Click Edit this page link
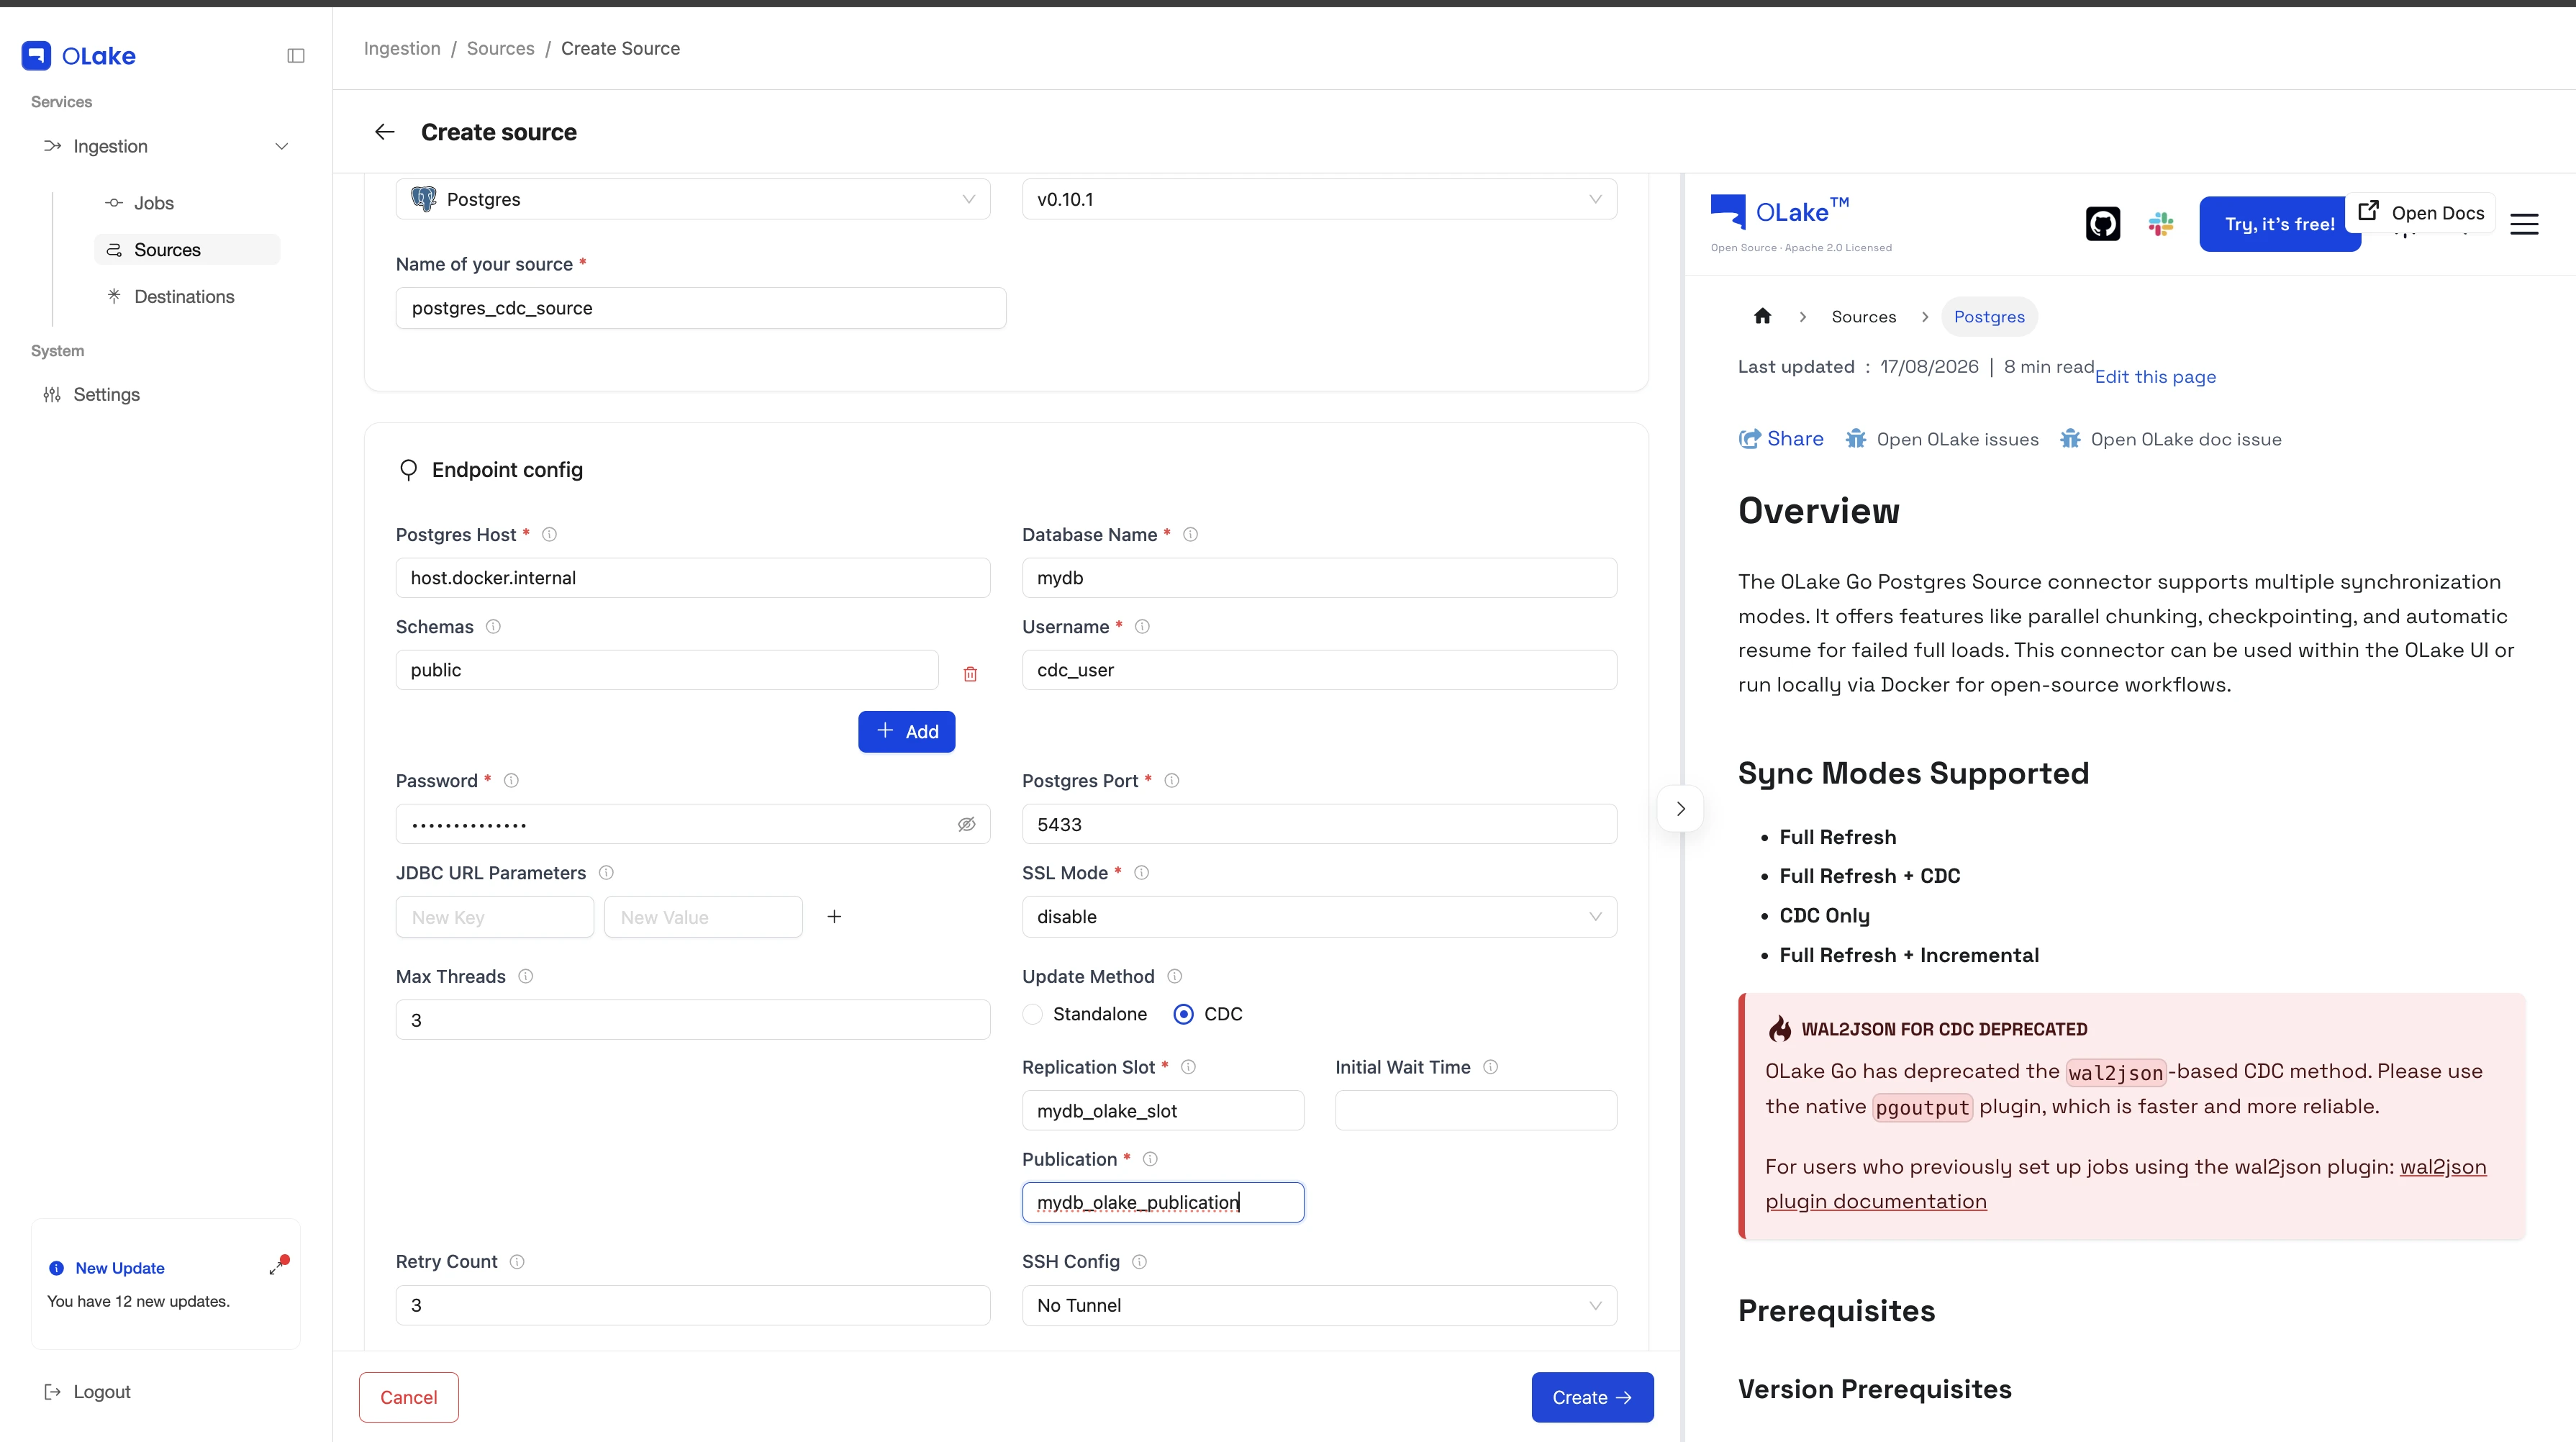Screen dimensions: 2576x1442 pyautogui.click(x=2155, y=377)
